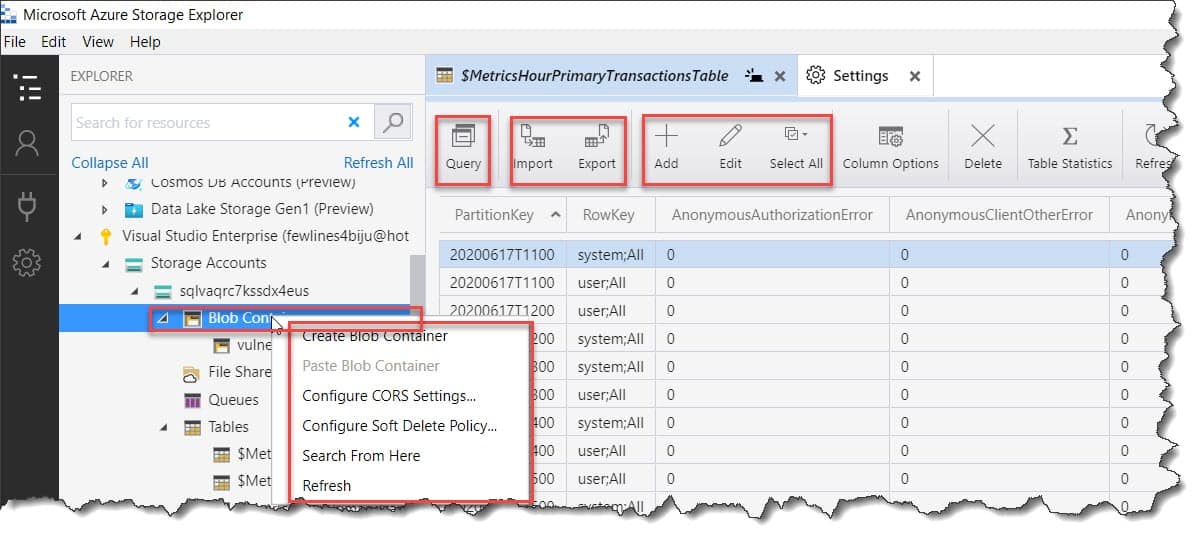Select the 20200617T1200 partition key cell
1202x541 pixels.
point(503,311)
